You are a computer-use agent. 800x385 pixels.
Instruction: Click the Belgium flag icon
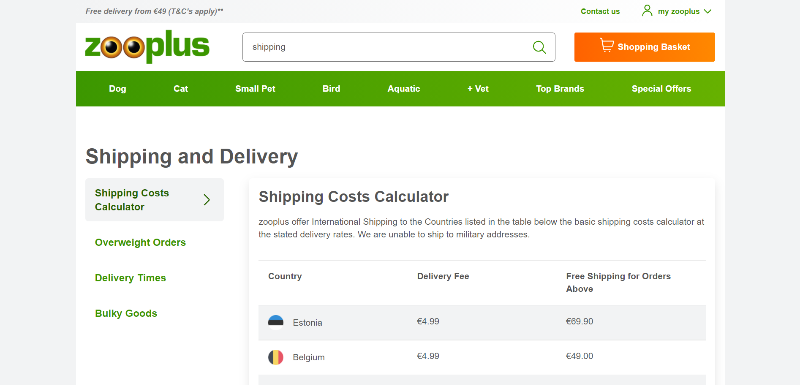point(276,357)
